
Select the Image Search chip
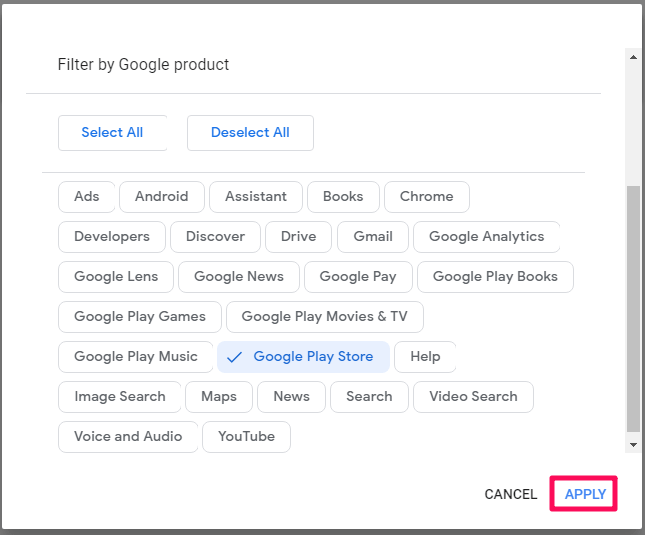click(x=119, y=396)
